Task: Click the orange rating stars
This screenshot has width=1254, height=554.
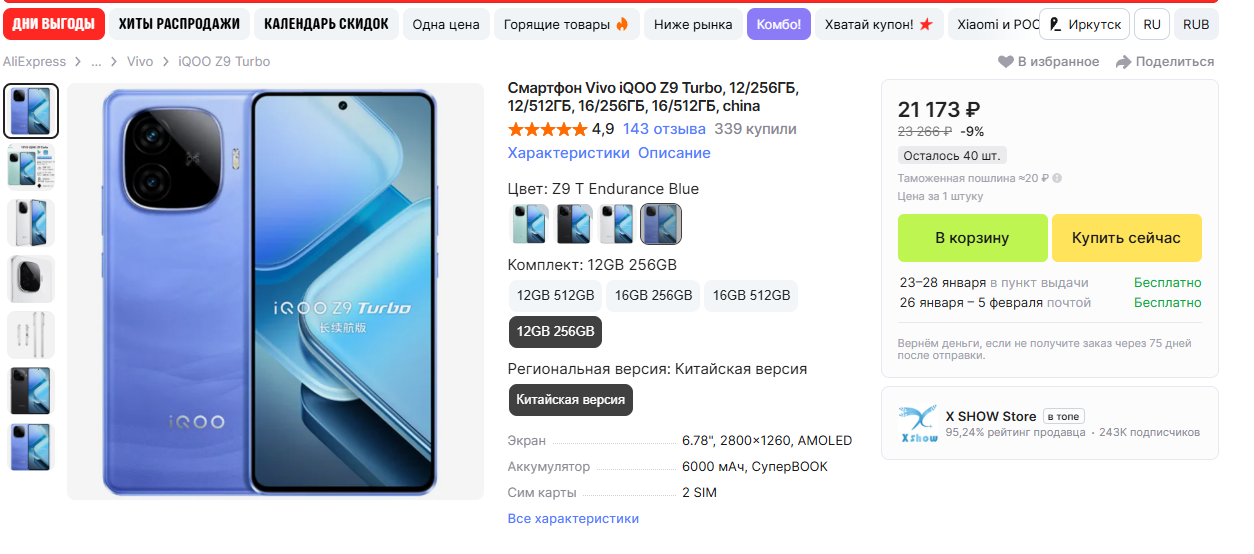Action: pyautogui.click(x=547, y=129)
